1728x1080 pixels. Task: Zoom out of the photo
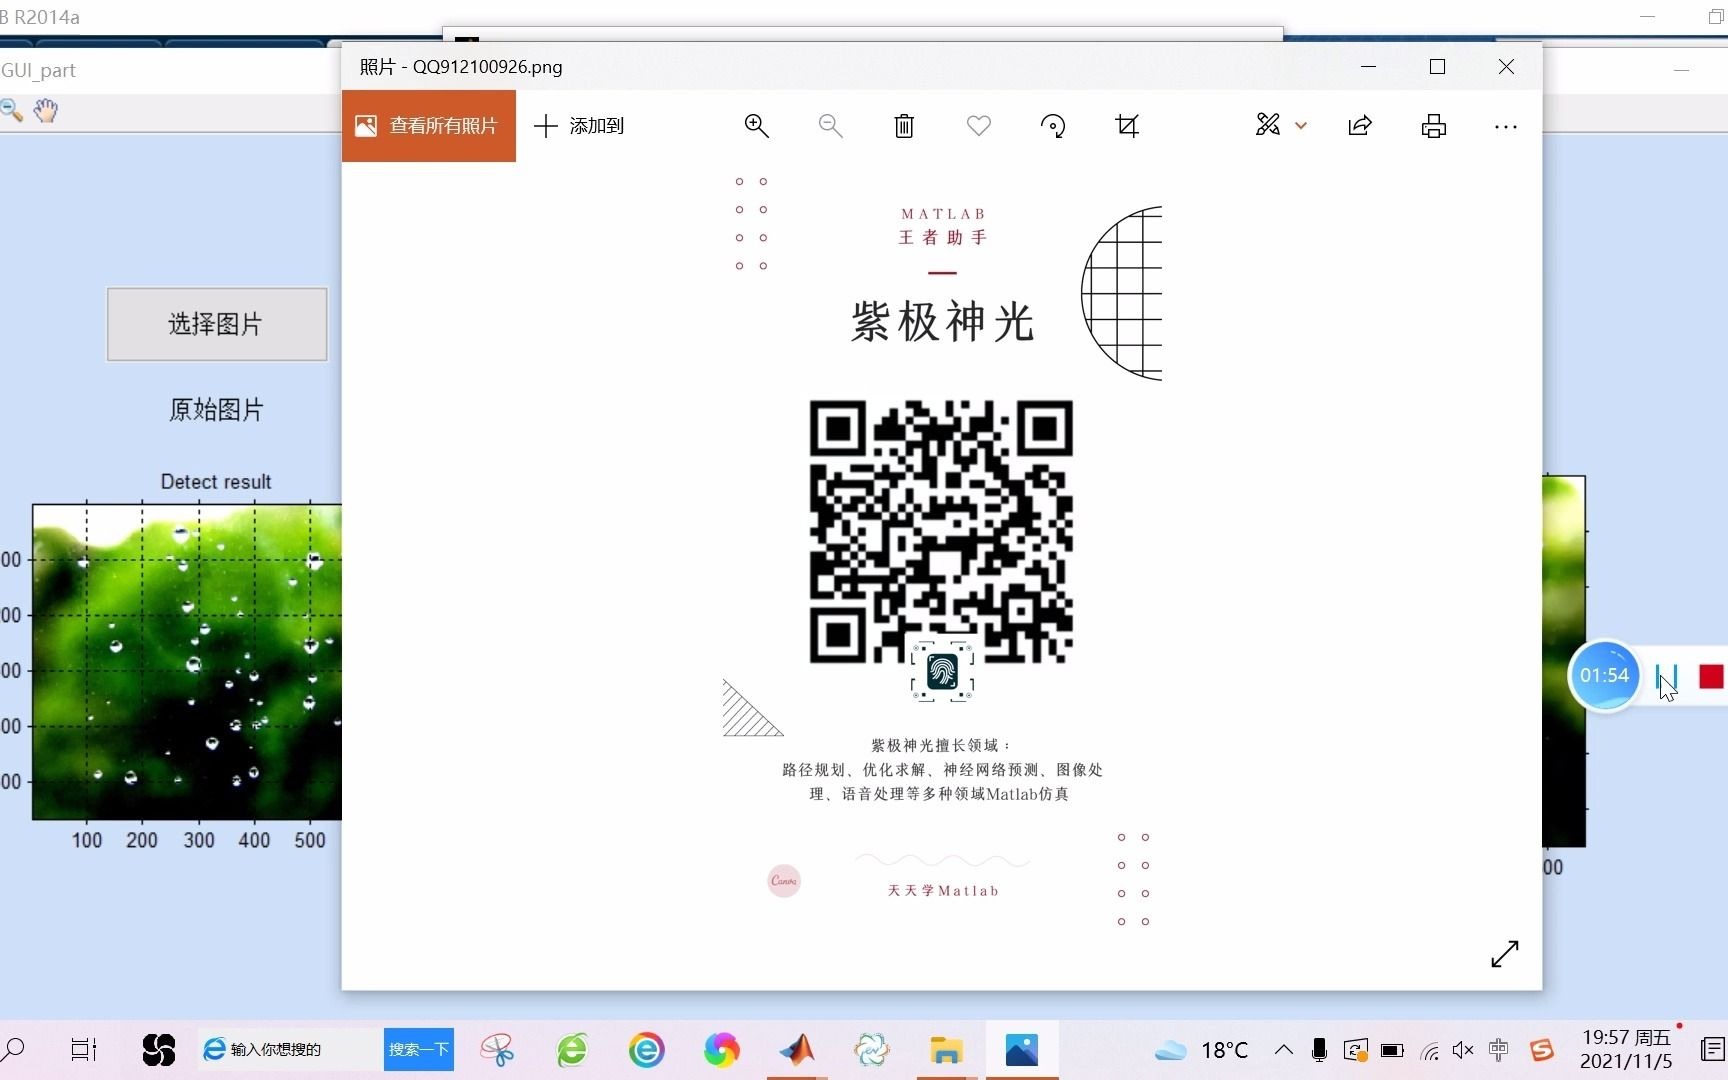[x=830, y=126]
